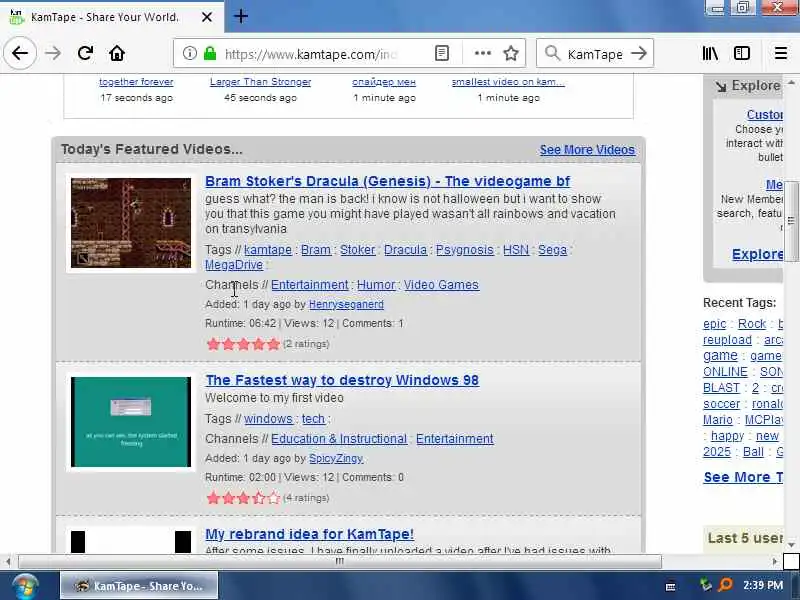800x600 pixels.
Task: Click the '2025' recent tag
Action: [x=717, y=452]
